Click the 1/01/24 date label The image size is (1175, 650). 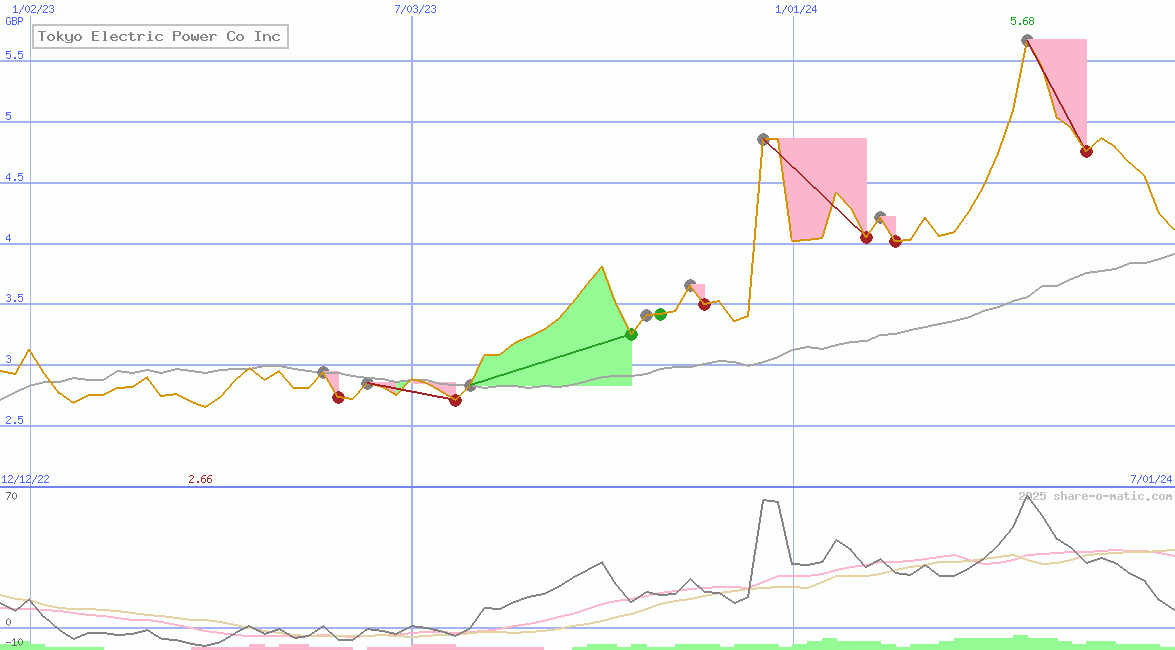(x=796, y=9)
